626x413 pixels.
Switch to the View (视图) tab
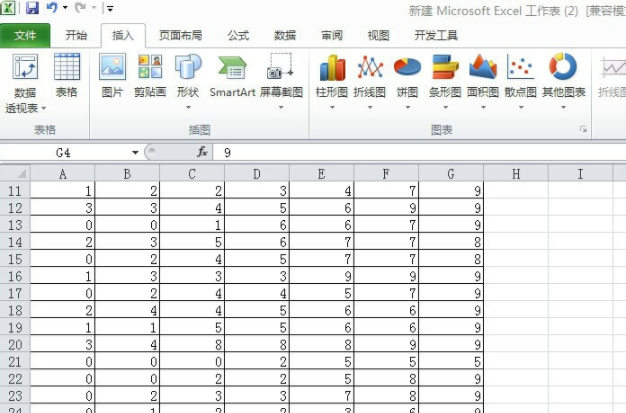point(378,36)
